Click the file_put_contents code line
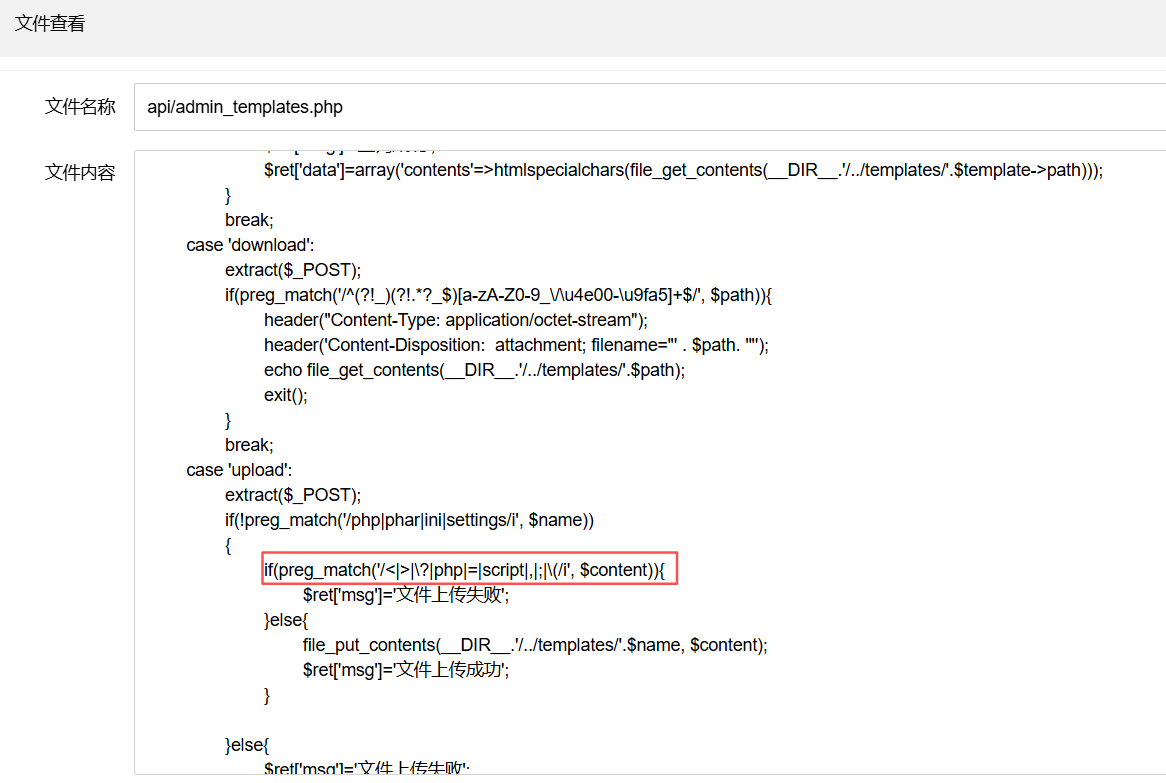The width and height of the screenshot is (1166, 783). click(x=535, y=645)
